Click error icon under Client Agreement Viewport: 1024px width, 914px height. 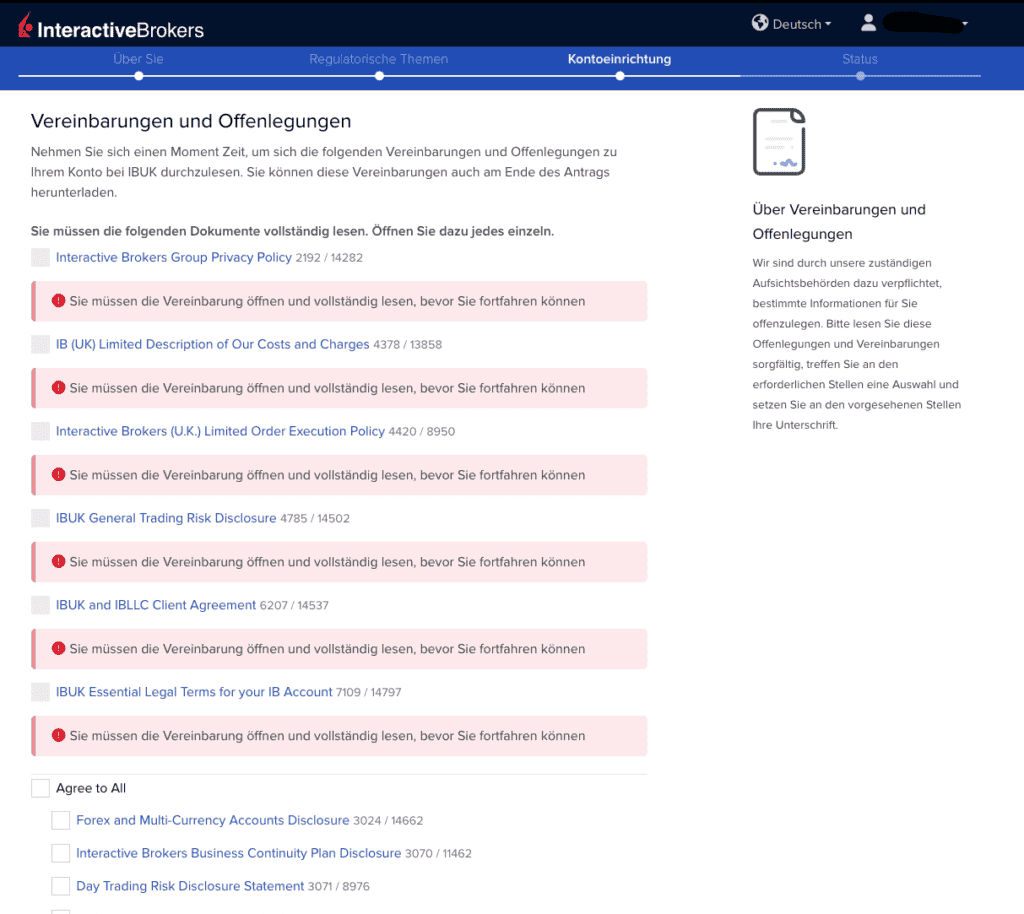point(59,648)
